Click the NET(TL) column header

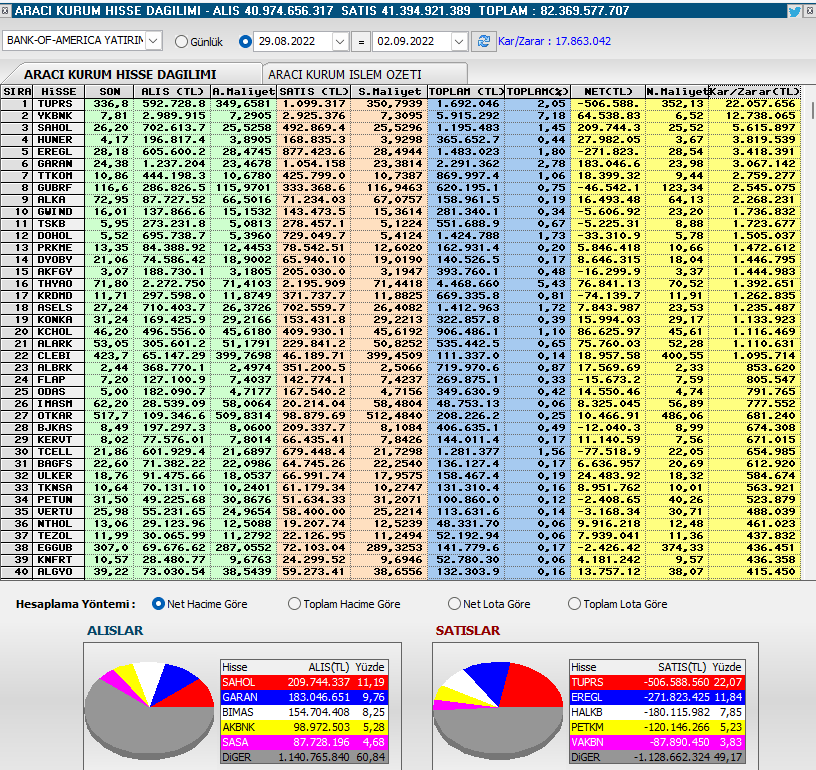608,92
